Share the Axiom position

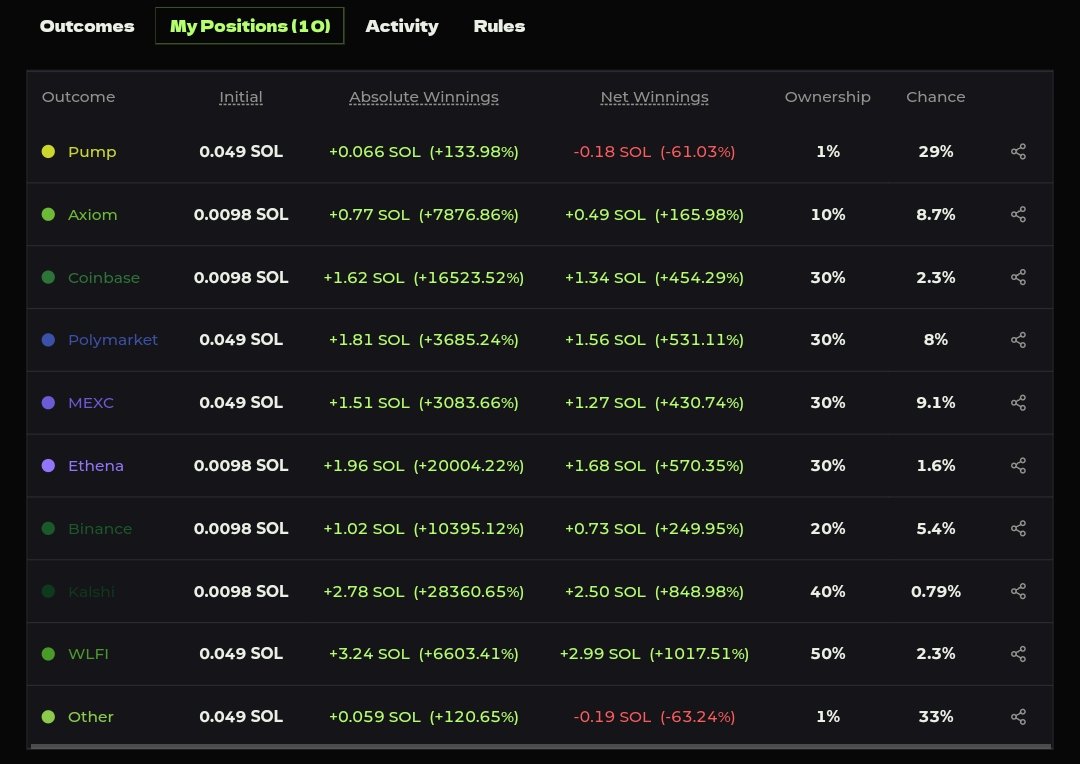click(x=1018, y=214)
